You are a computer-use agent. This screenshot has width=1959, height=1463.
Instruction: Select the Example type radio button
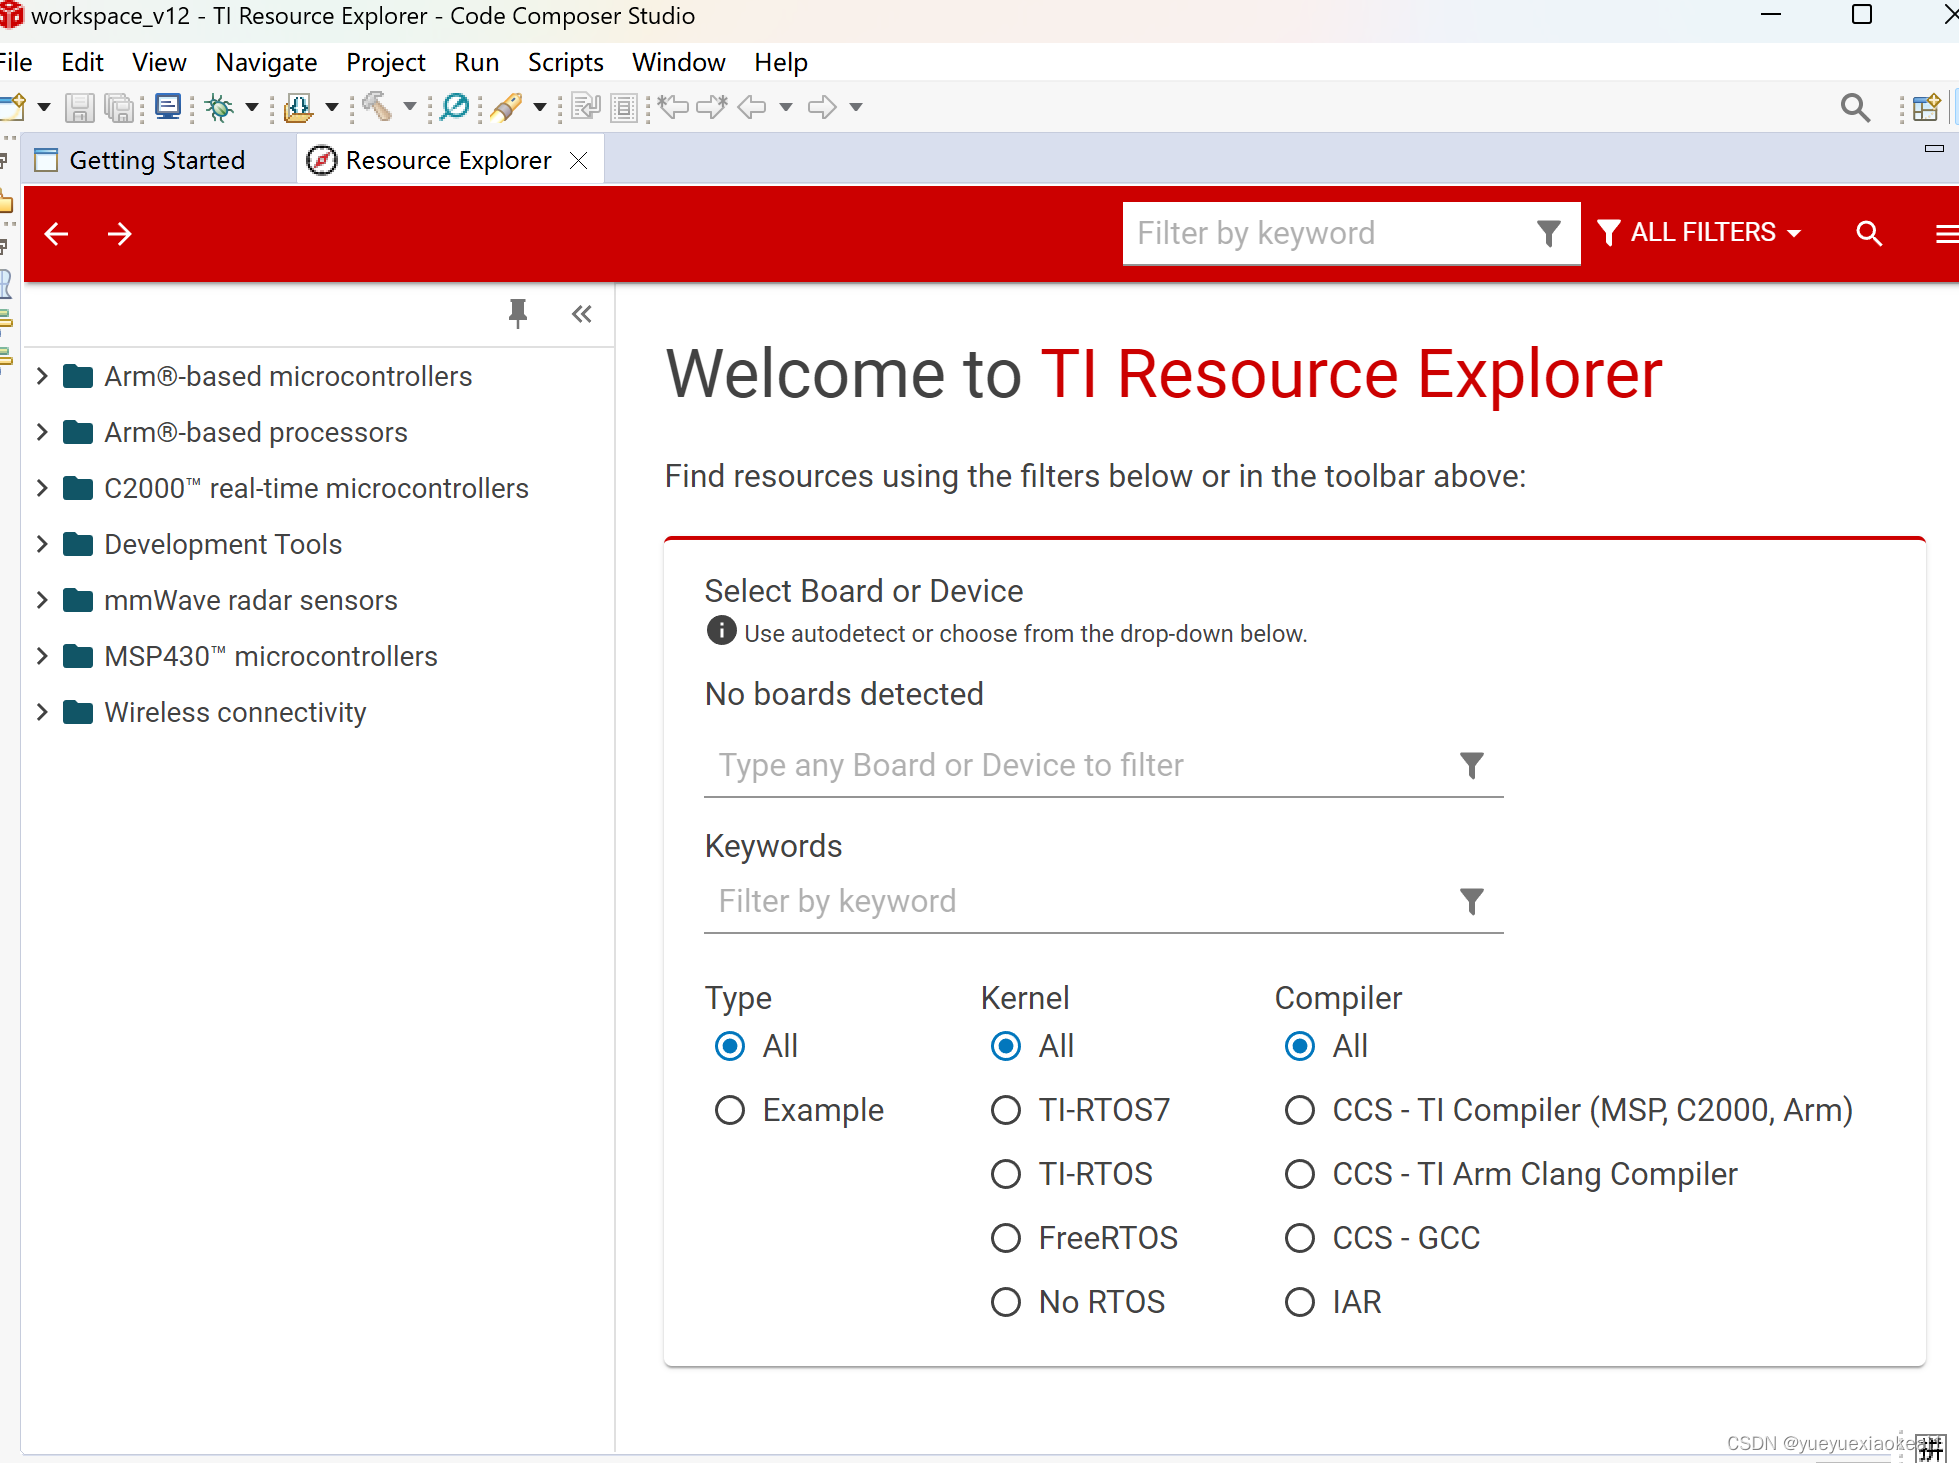tap(730, 1110)
